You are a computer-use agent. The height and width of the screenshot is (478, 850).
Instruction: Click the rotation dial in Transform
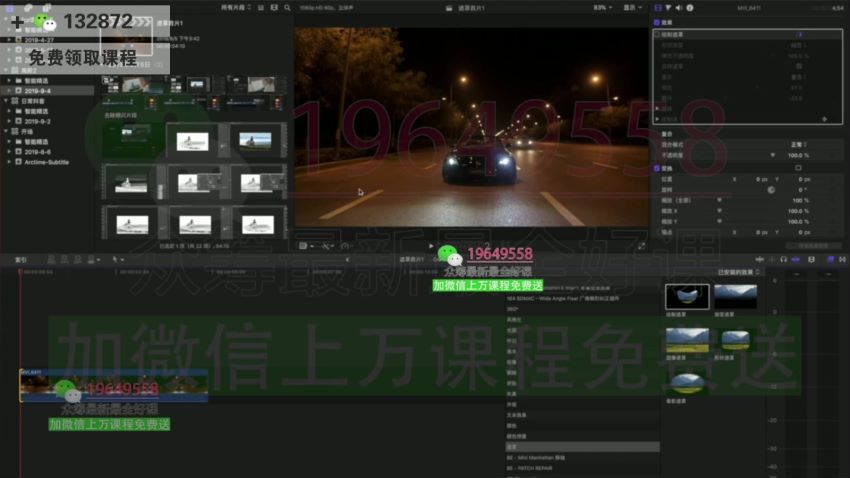pos(771,190)
